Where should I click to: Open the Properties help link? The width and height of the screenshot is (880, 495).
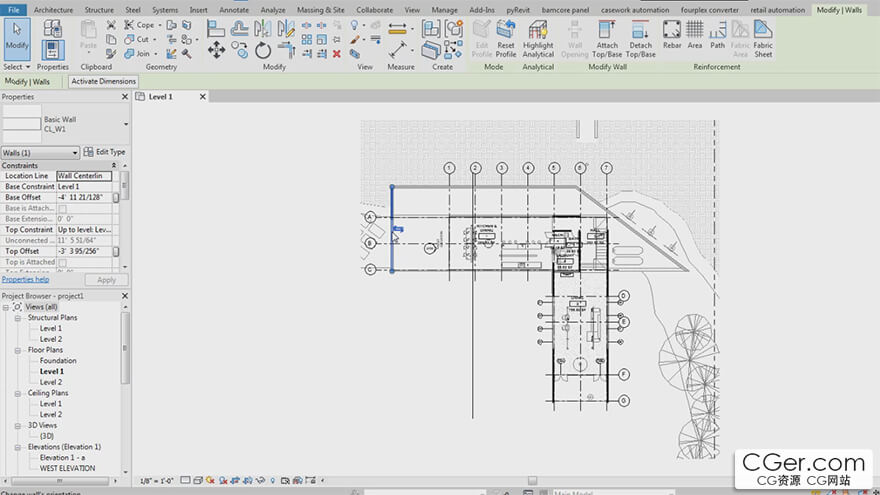click(25, 280)
